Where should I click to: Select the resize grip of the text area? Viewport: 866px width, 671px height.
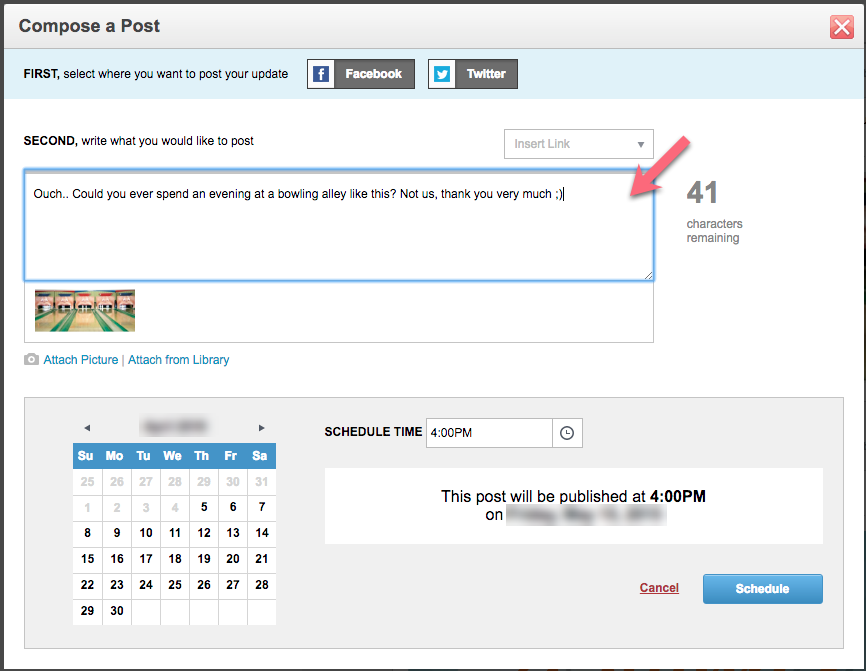point(648,275)
